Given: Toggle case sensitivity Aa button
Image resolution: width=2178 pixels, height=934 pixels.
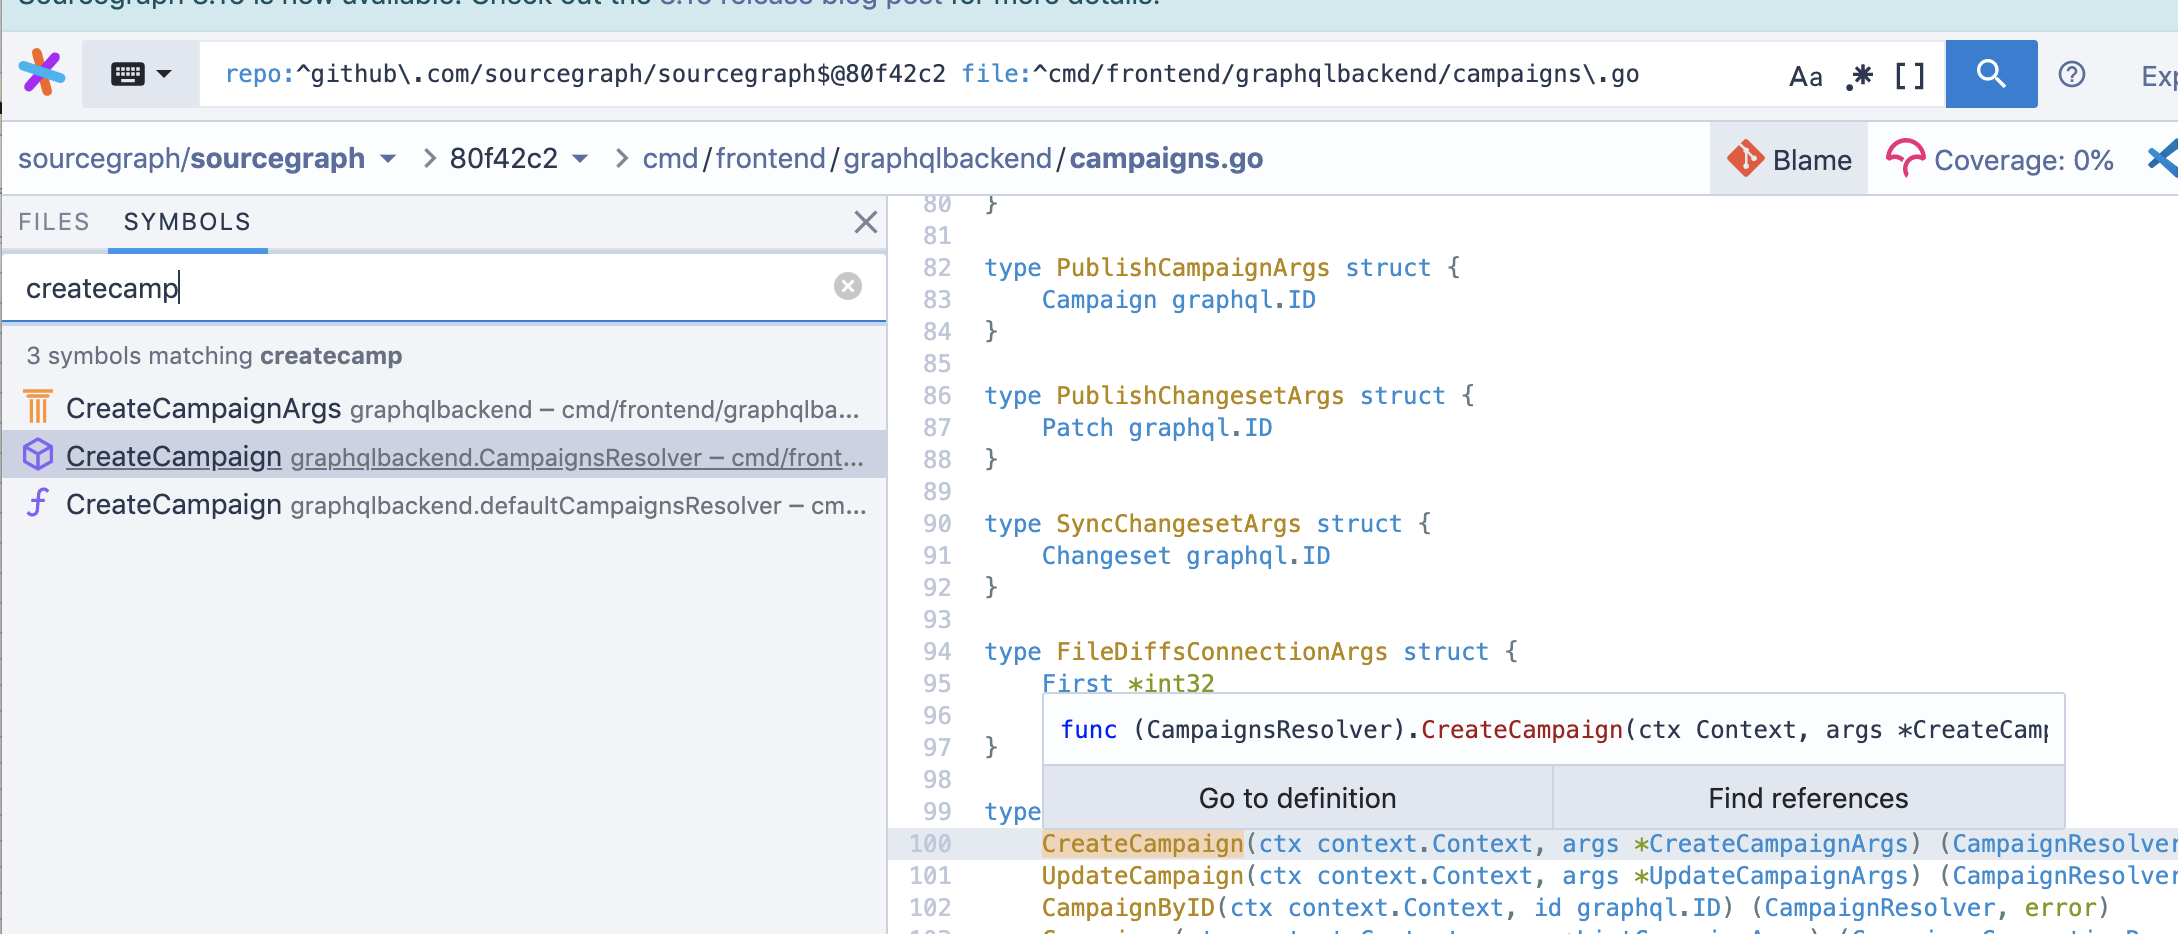Looking at the screenshot, I should pos(1805,76).
